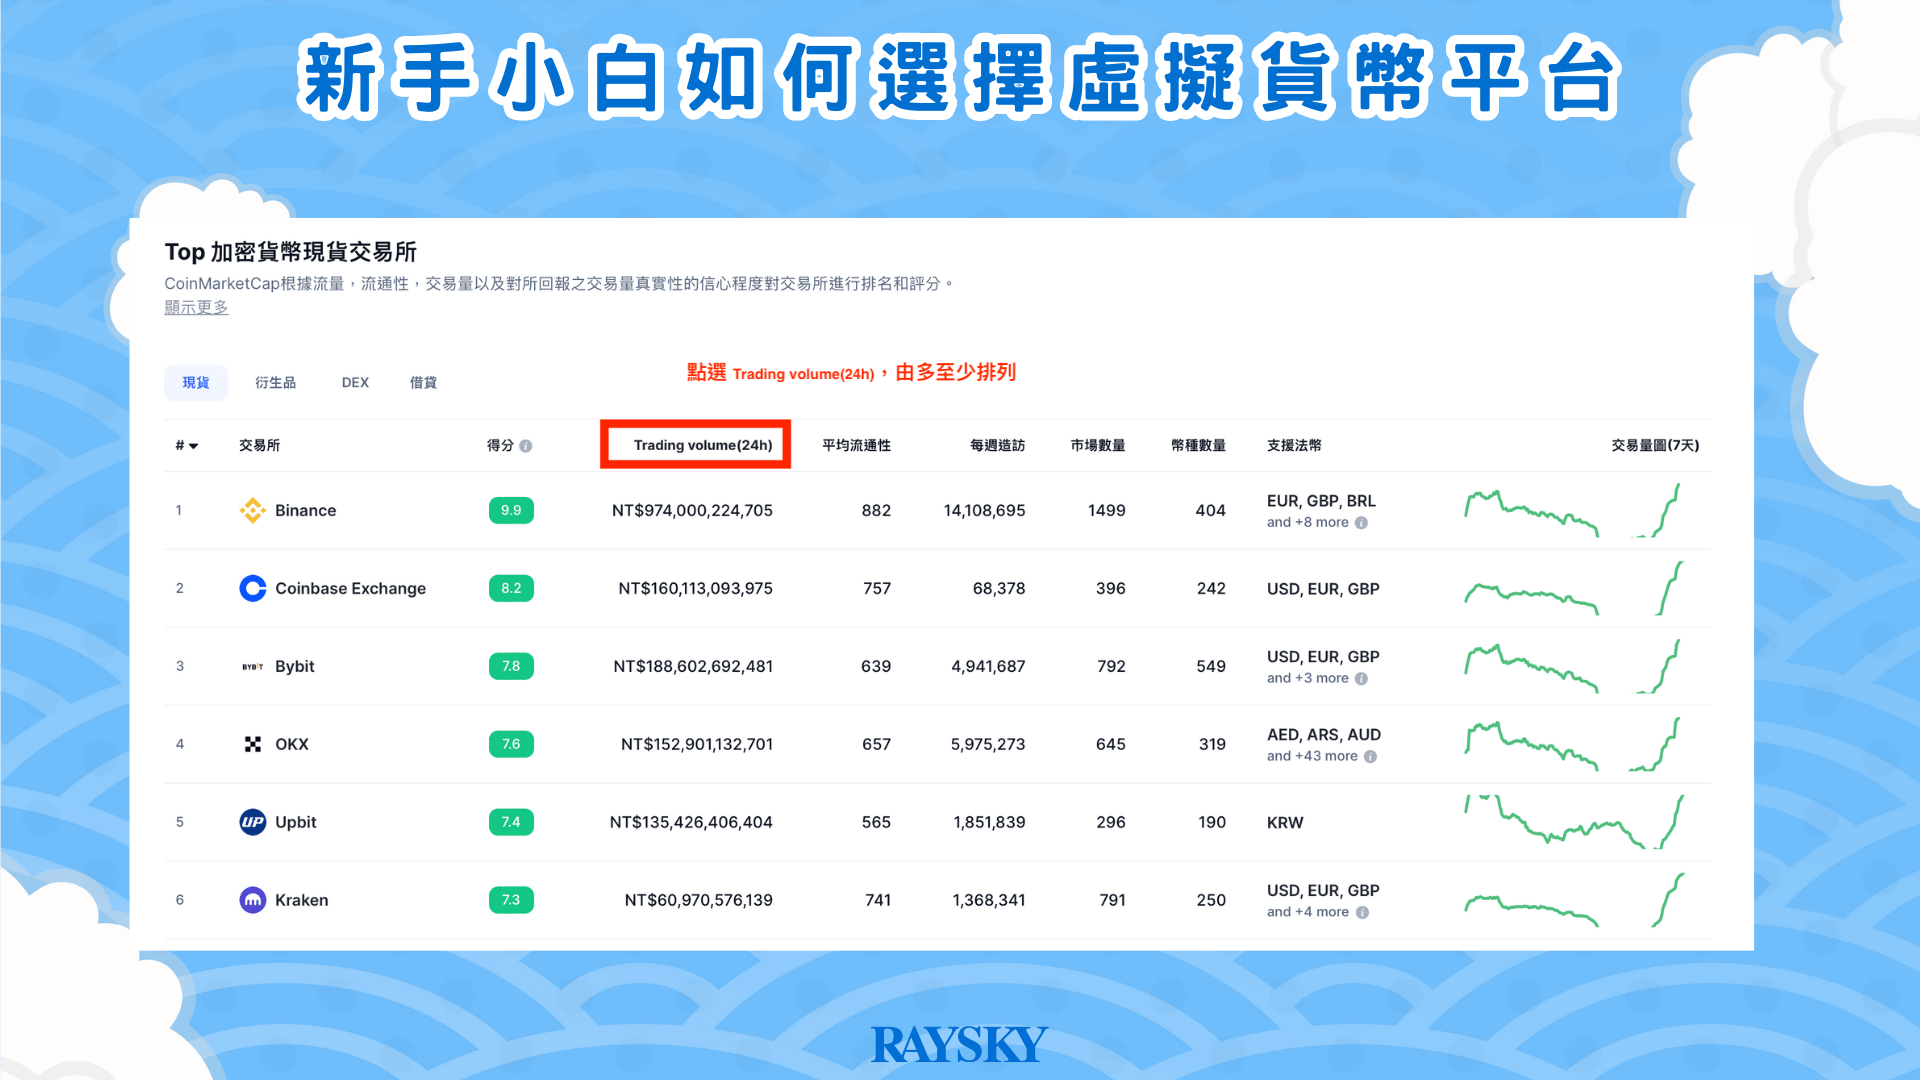Open the Binance exchange link
The height and width of the screenshot is (1080, 1920).
click(x=305, y=510)
